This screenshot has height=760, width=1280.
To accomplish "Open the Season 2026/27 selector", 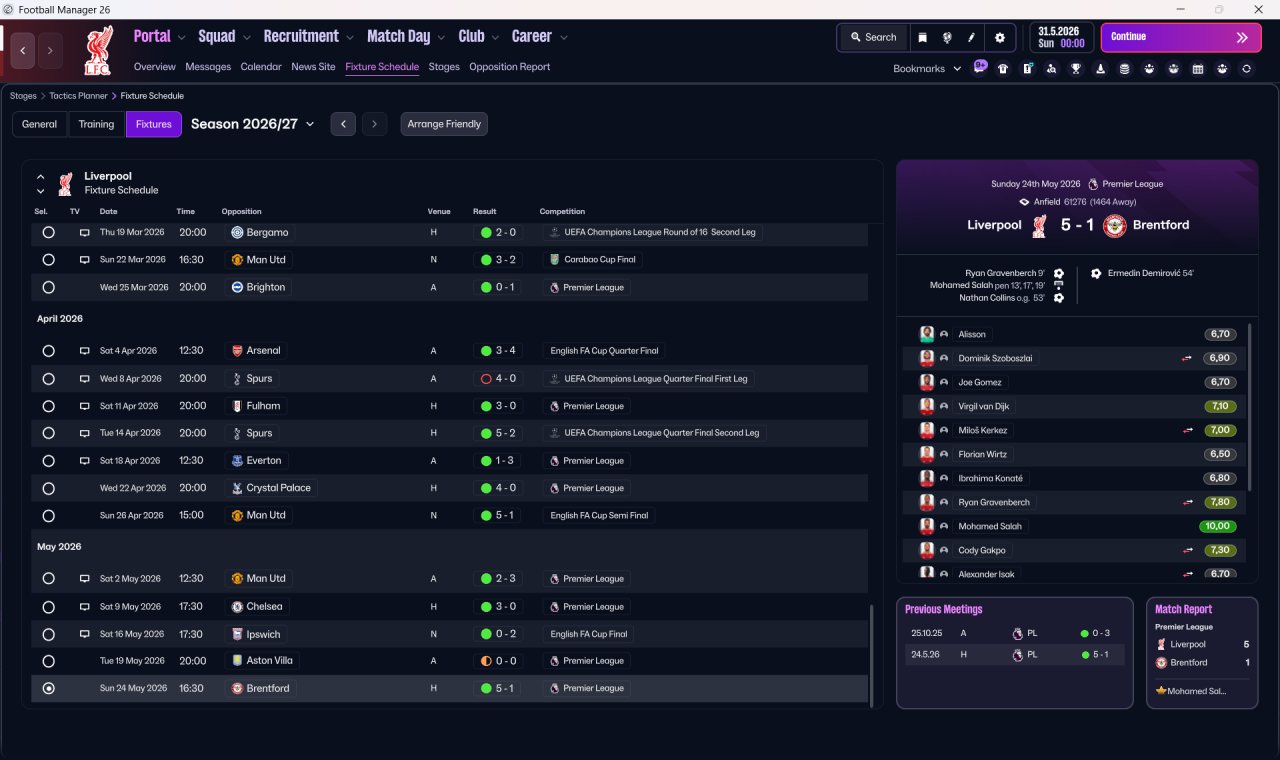I will coord(253,124).
